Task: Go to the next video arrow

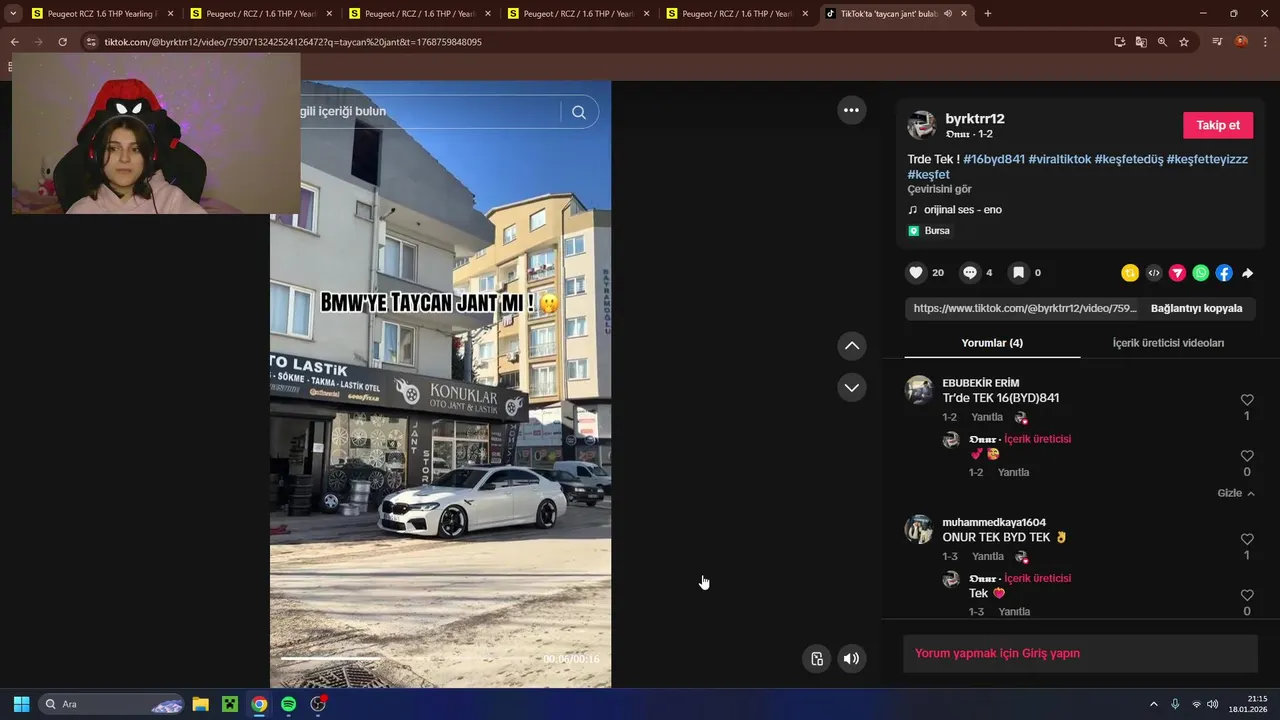Action: click(x=851, y=387)
